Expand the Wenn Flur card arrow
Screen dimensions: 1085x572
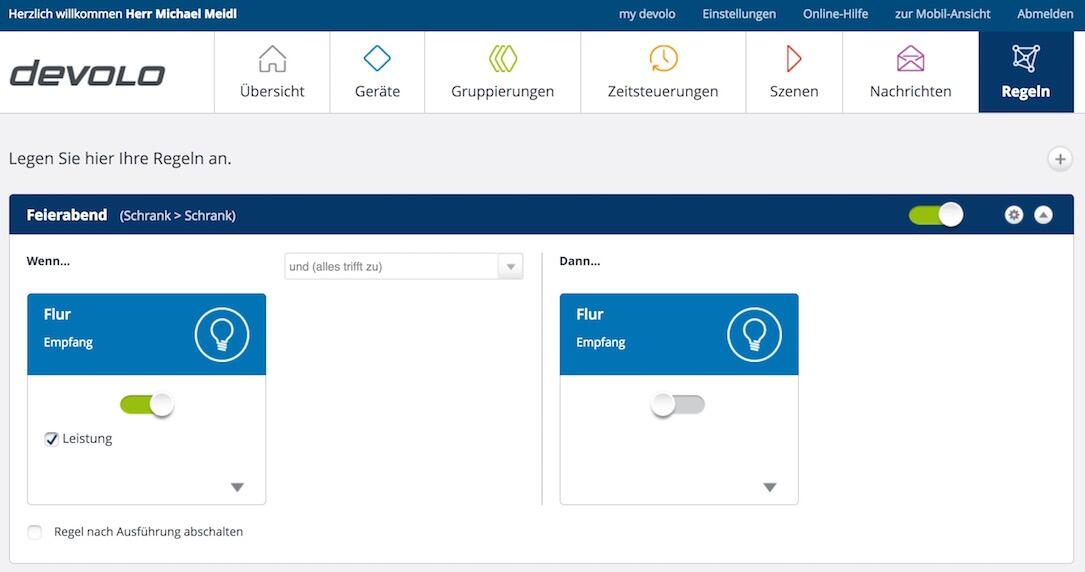coord(237,487)
